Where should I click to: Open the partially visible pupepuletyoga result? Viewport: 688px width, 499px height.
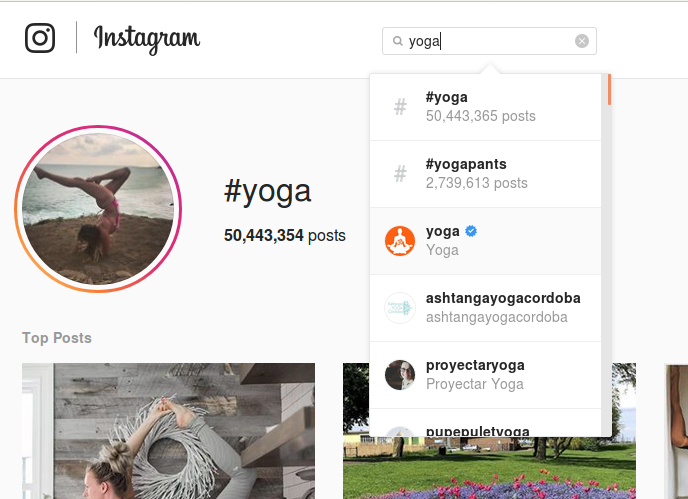click(x=486, y=423)
